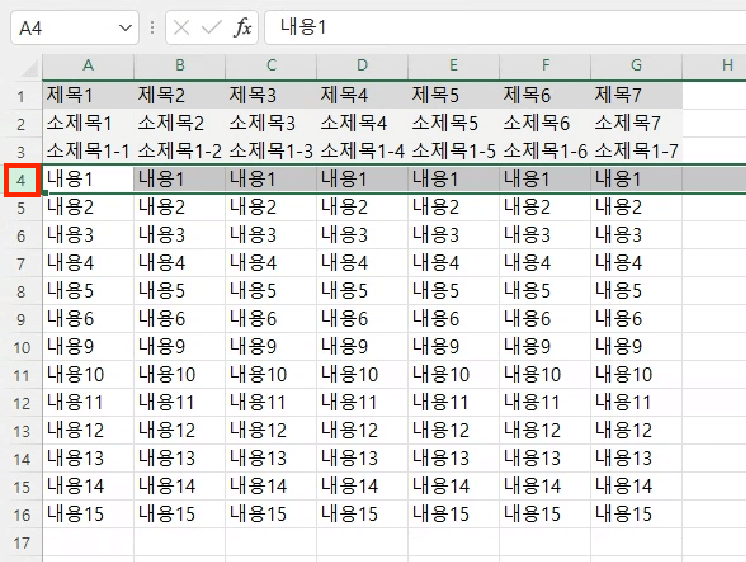
Task: Click cell containing 소제목1-5
Action: [453, 151]
